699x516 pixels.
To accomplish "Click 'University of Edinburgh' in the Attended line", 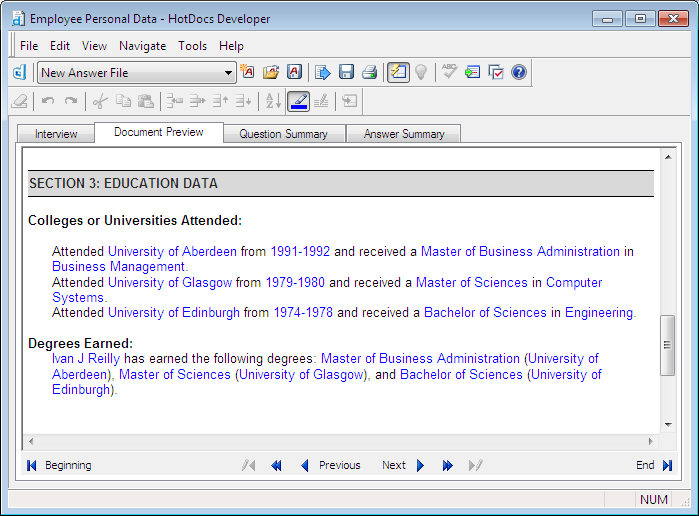I will click(174, 313).
